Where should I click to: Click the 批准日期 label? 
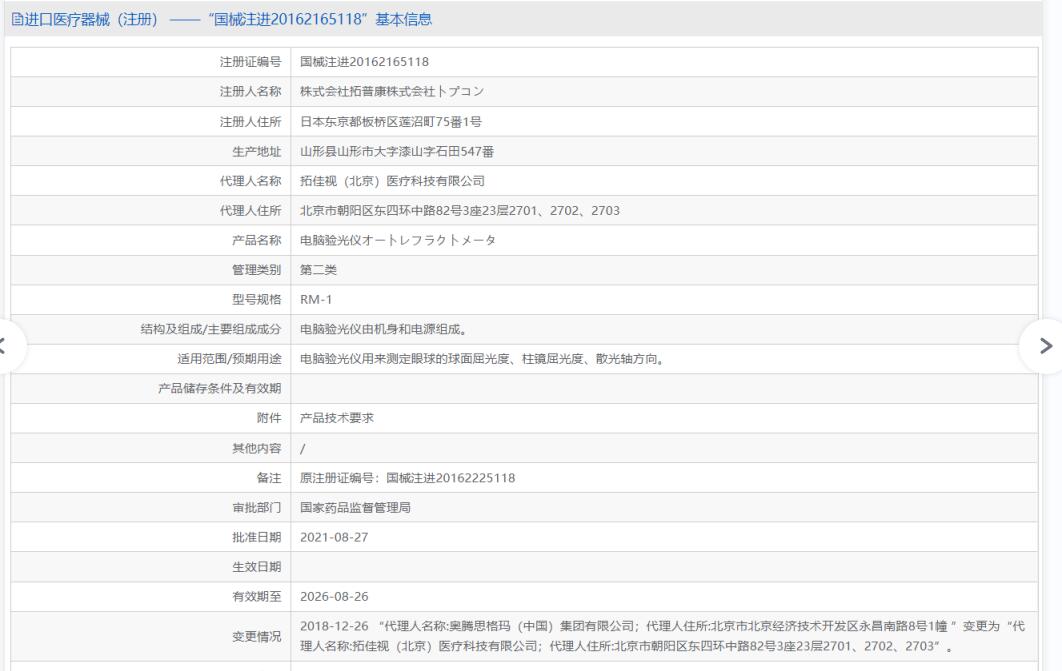click(256, 537)
